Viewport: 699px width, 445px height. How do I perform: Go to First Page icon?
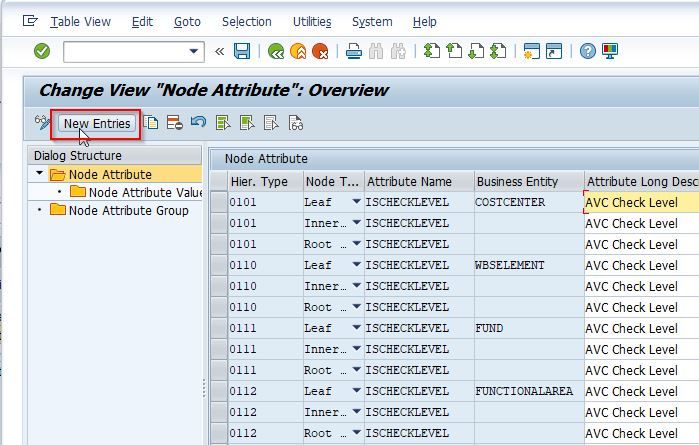(x=432, y=51)
